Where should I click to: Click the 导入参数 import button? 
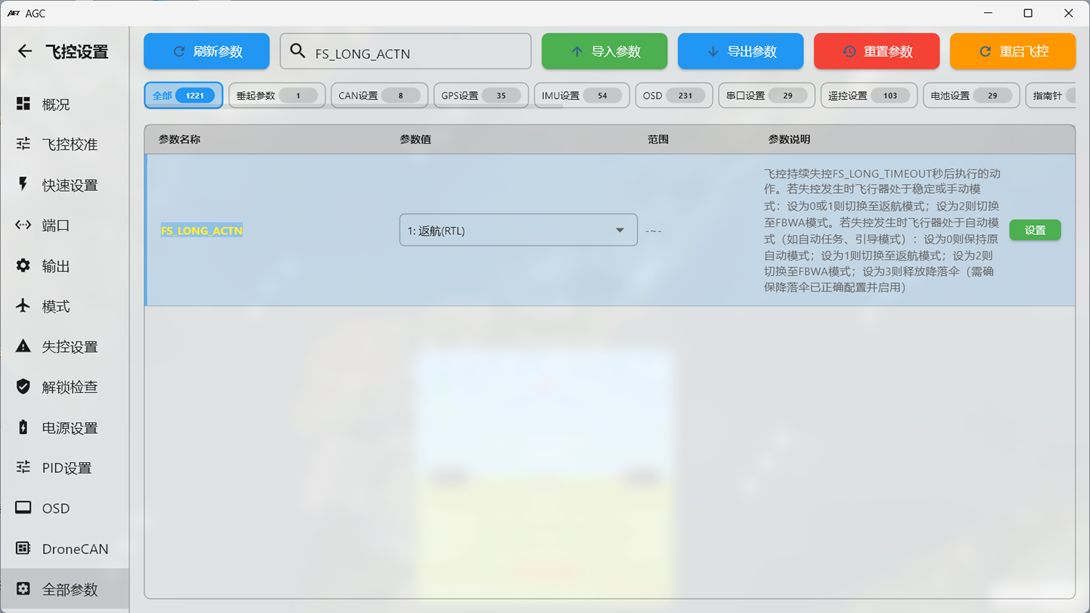point(604,52)
